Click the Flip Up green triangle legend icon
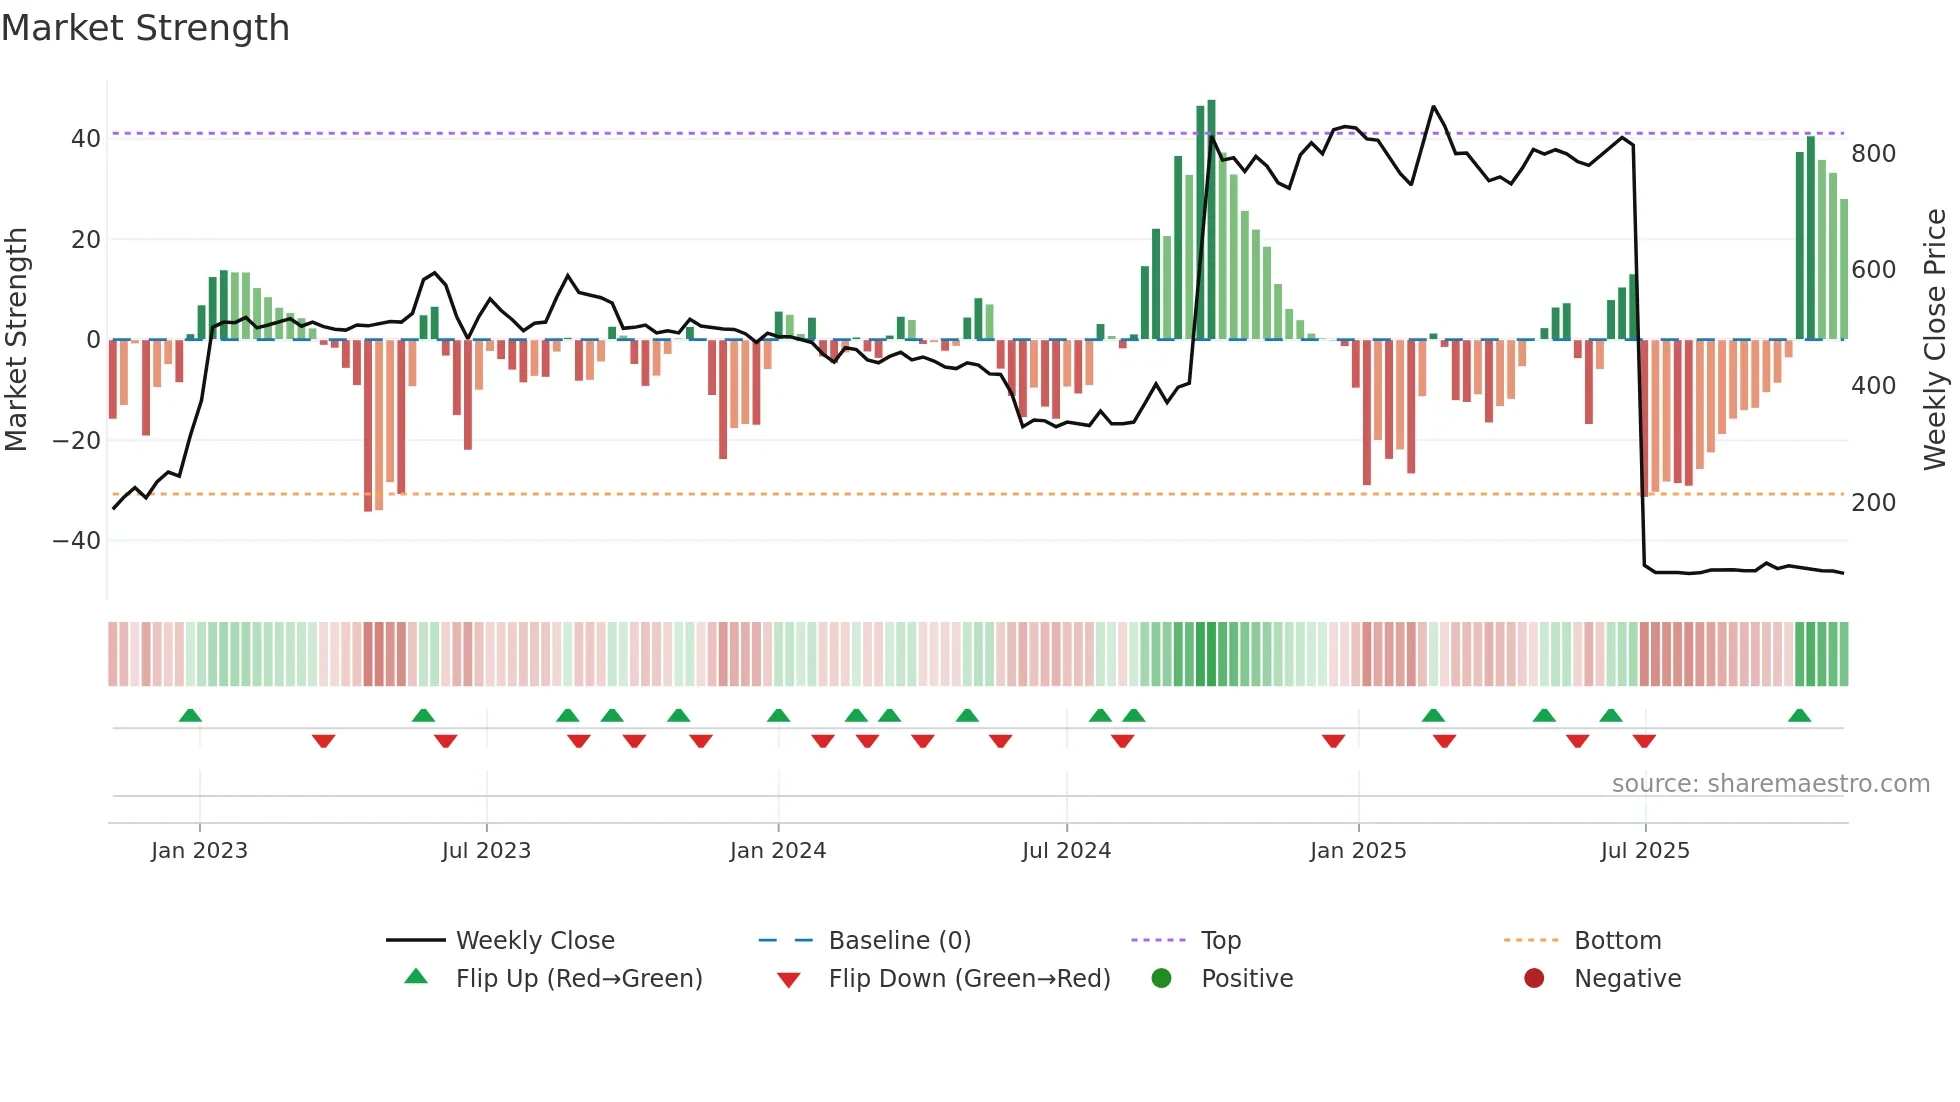 tap(416, 977)
